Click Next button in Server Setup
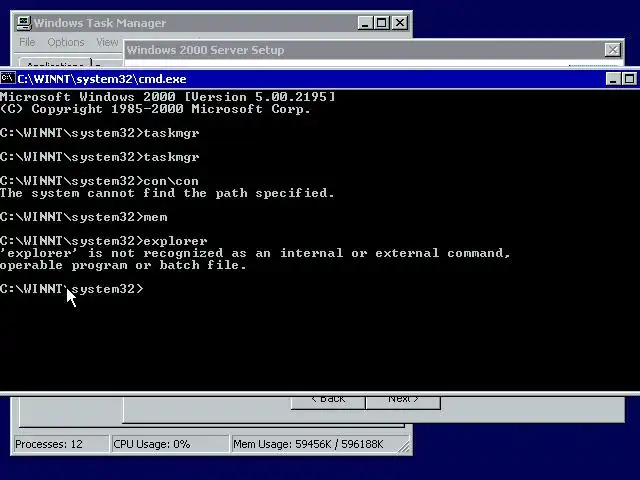640x480 pixels. tap(403, 402)
